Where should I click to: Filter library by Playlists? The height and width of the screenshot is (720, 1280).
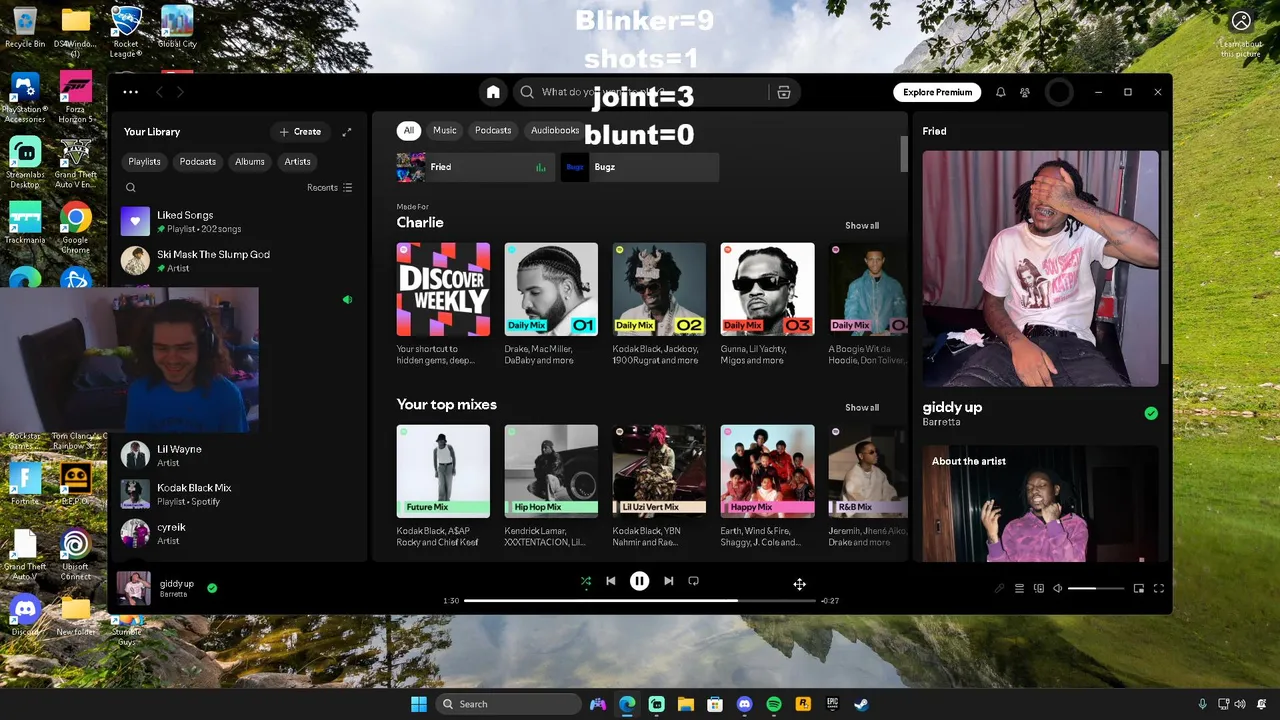[144, 161]
